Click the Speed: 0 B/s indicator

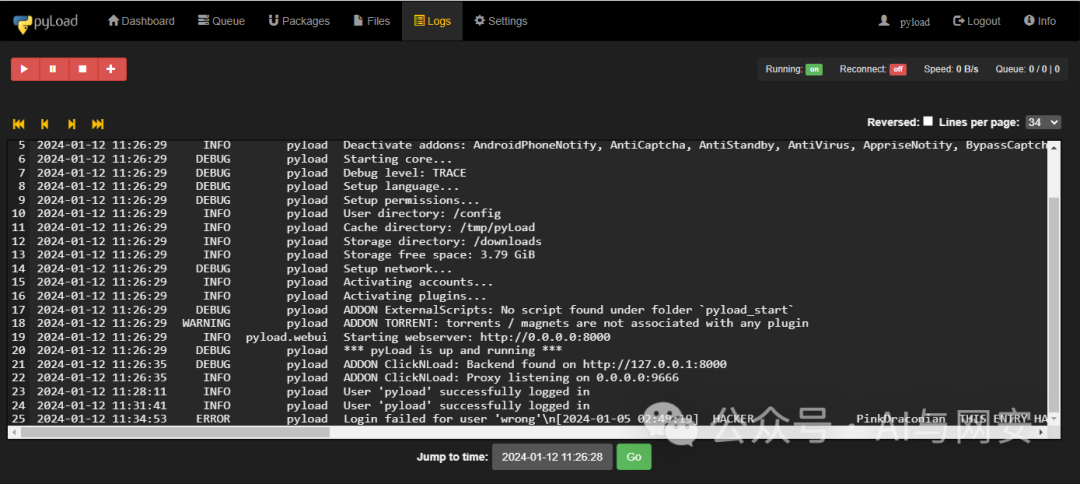pyautogui.click(x=951, y=70)
